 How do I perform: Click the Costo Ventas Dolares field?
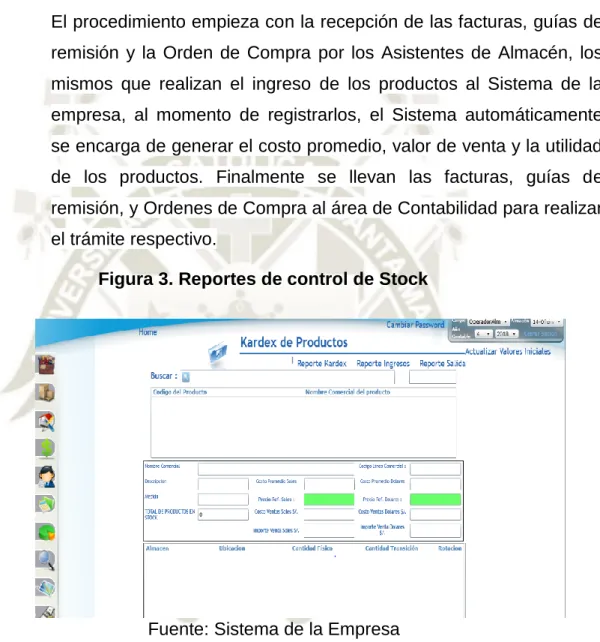435,515
